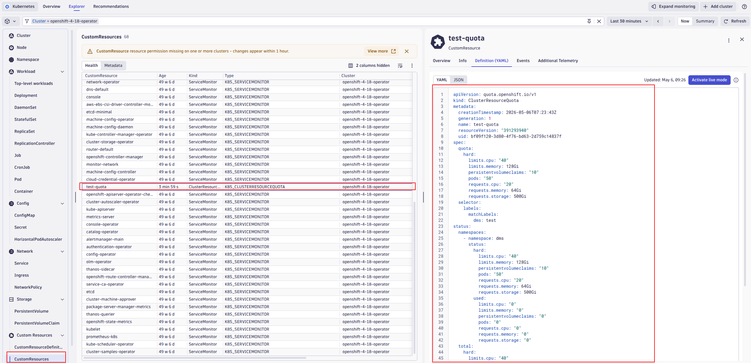Image resolution: width=751 pixels, height=363 pixels.
Task: Click the test-quota Kubernetes resource icon
Action: coord(437,42)
